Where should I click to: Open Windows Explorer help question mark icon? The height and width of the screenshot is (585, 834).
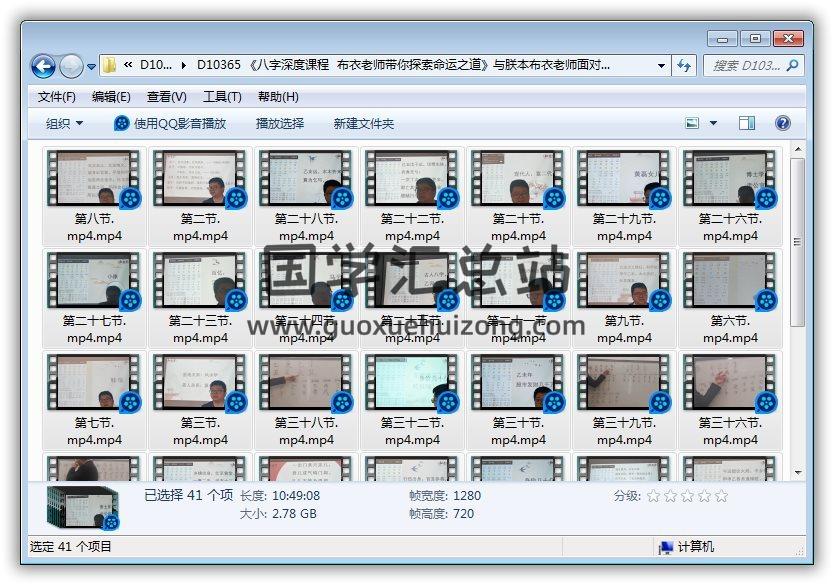(x=782, y=123)
